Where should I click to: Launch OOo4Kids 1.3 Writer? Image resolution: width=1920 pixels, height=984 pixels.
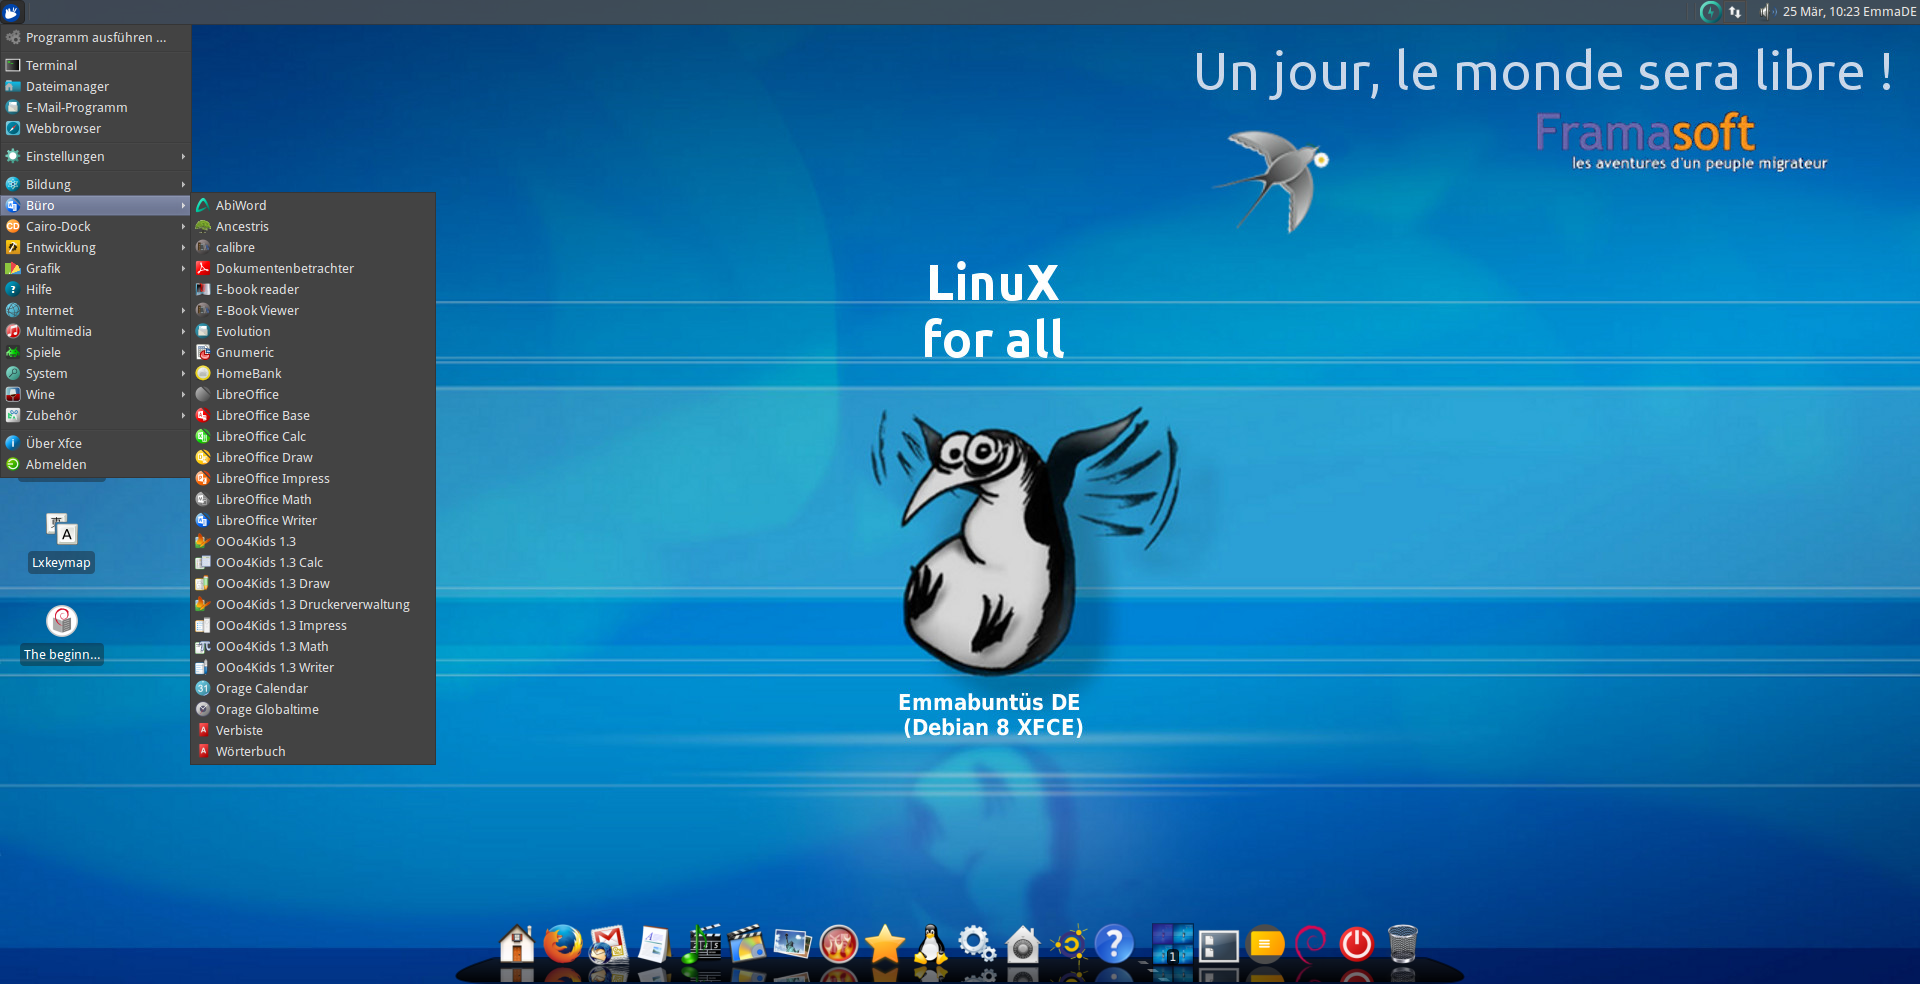pyautogui.click(x=313, y=667)
